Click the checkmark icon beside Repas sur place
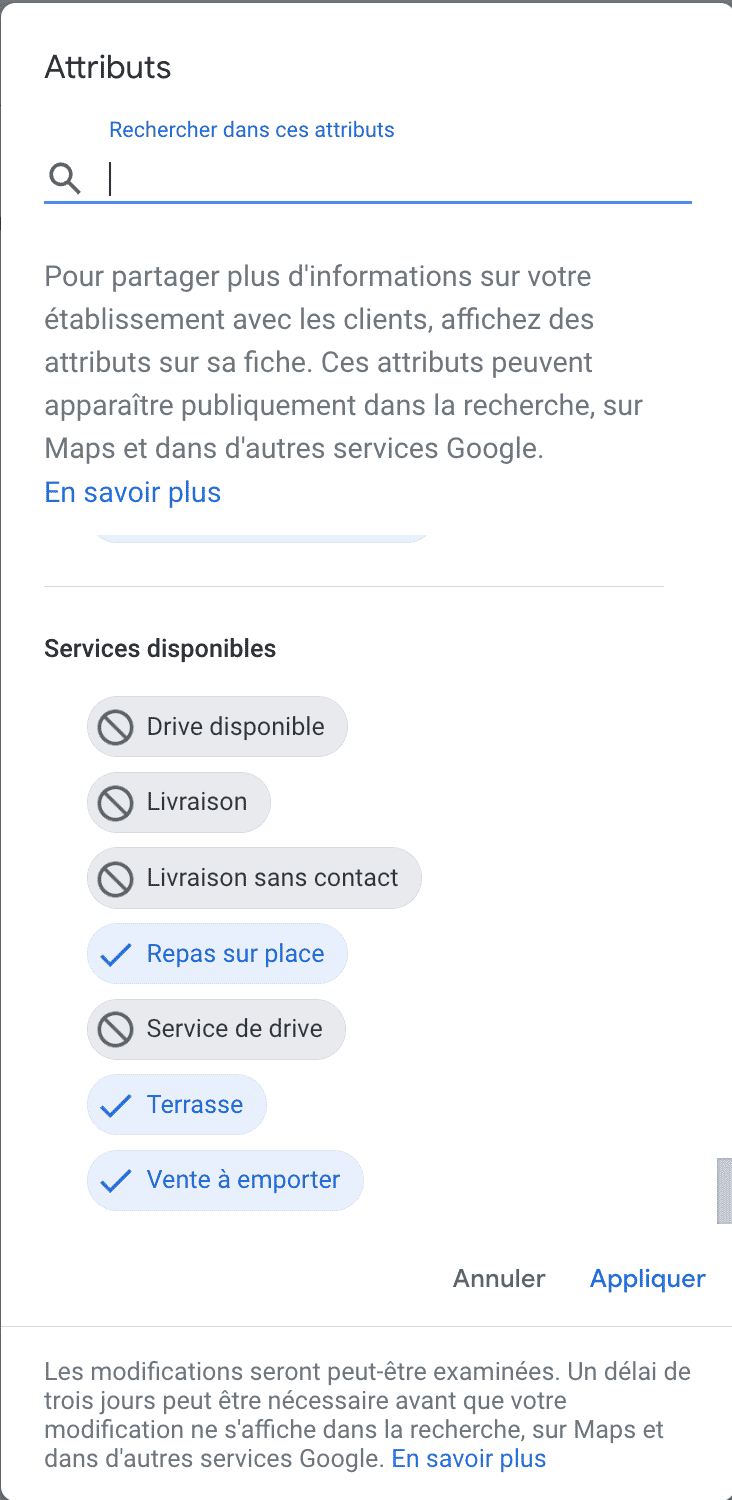This screenshot has height=1500, width=732. 116,954
